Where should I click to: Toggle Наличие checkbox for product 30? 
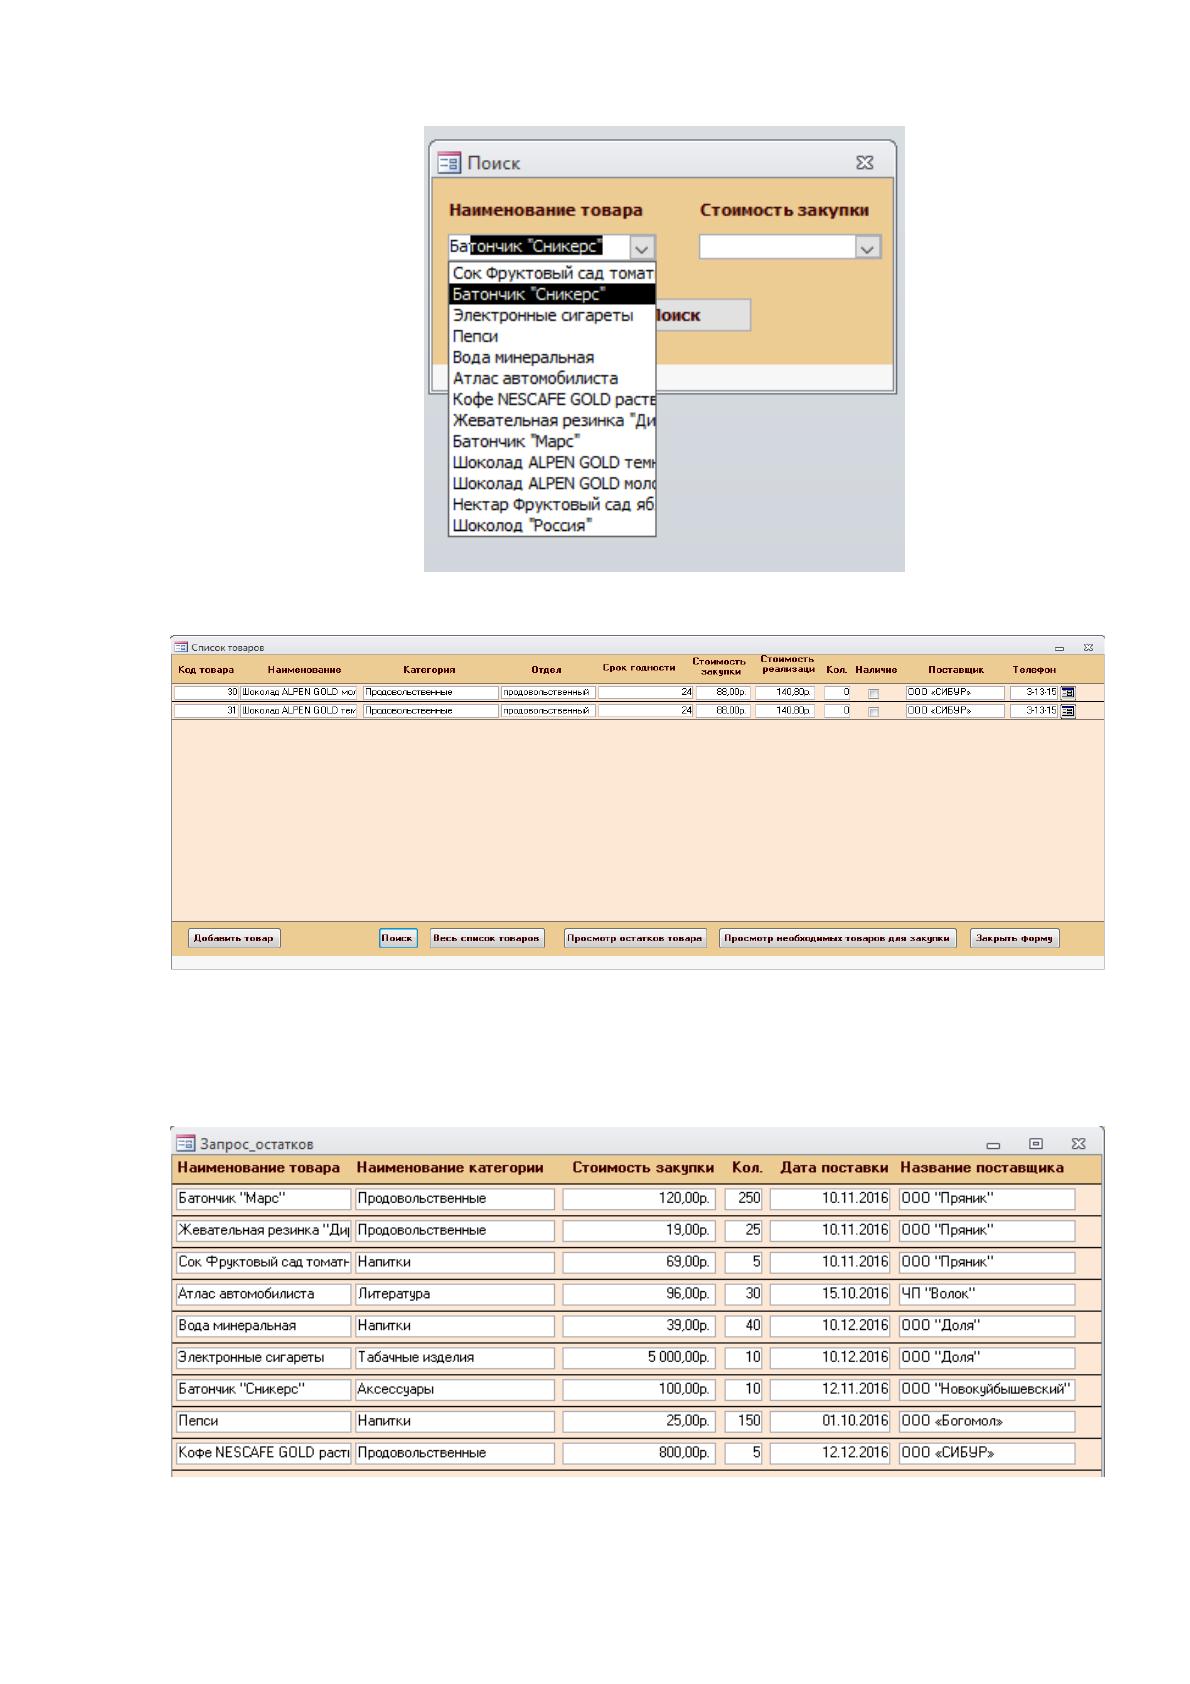pos(873,693)
